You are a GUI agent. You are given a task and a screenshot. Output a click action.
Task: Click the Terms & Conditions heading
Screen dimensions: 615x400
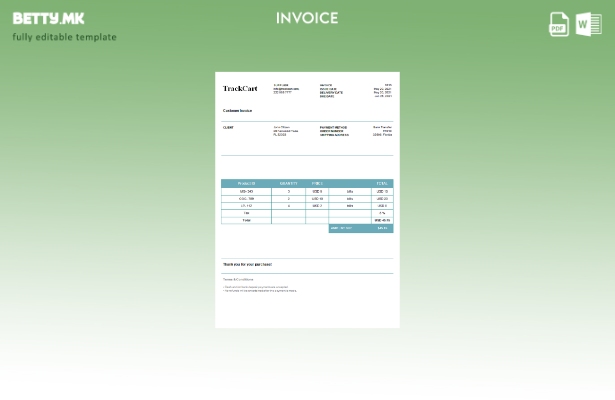pos(238,279)
